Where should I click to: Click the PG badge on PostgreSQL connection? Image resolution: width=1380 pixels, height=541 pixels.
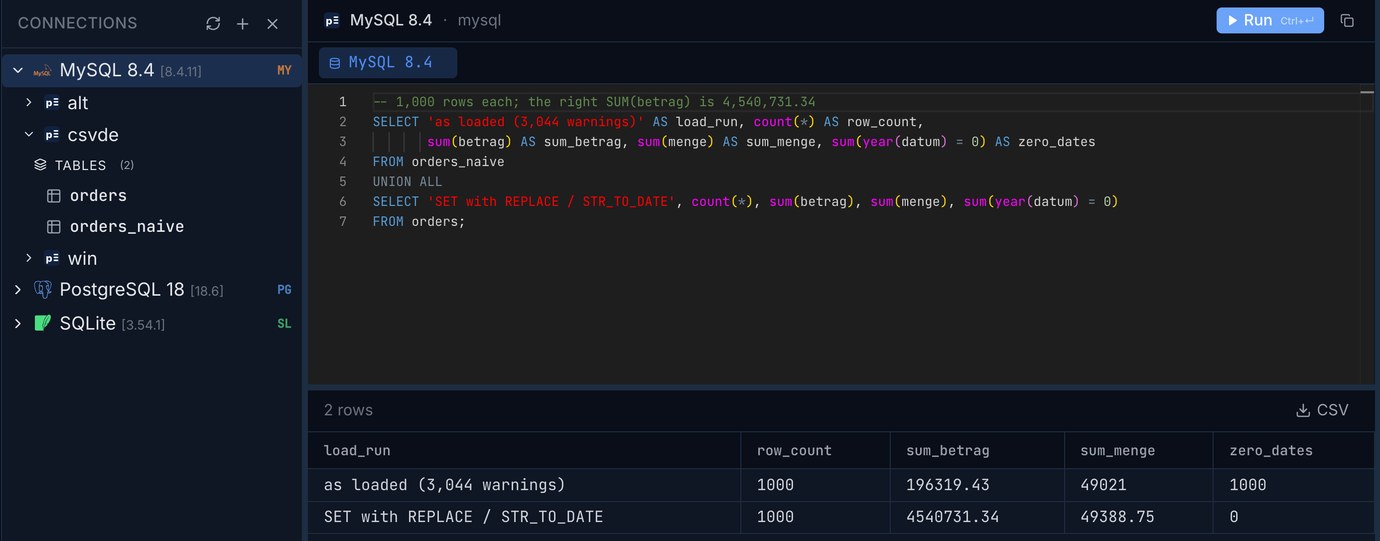point(284,290)
